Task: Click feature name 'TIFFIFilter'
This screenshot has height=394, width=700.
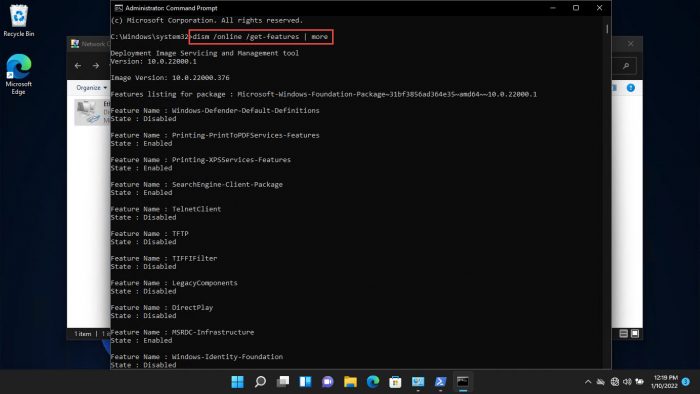Action: click(195, 258)
